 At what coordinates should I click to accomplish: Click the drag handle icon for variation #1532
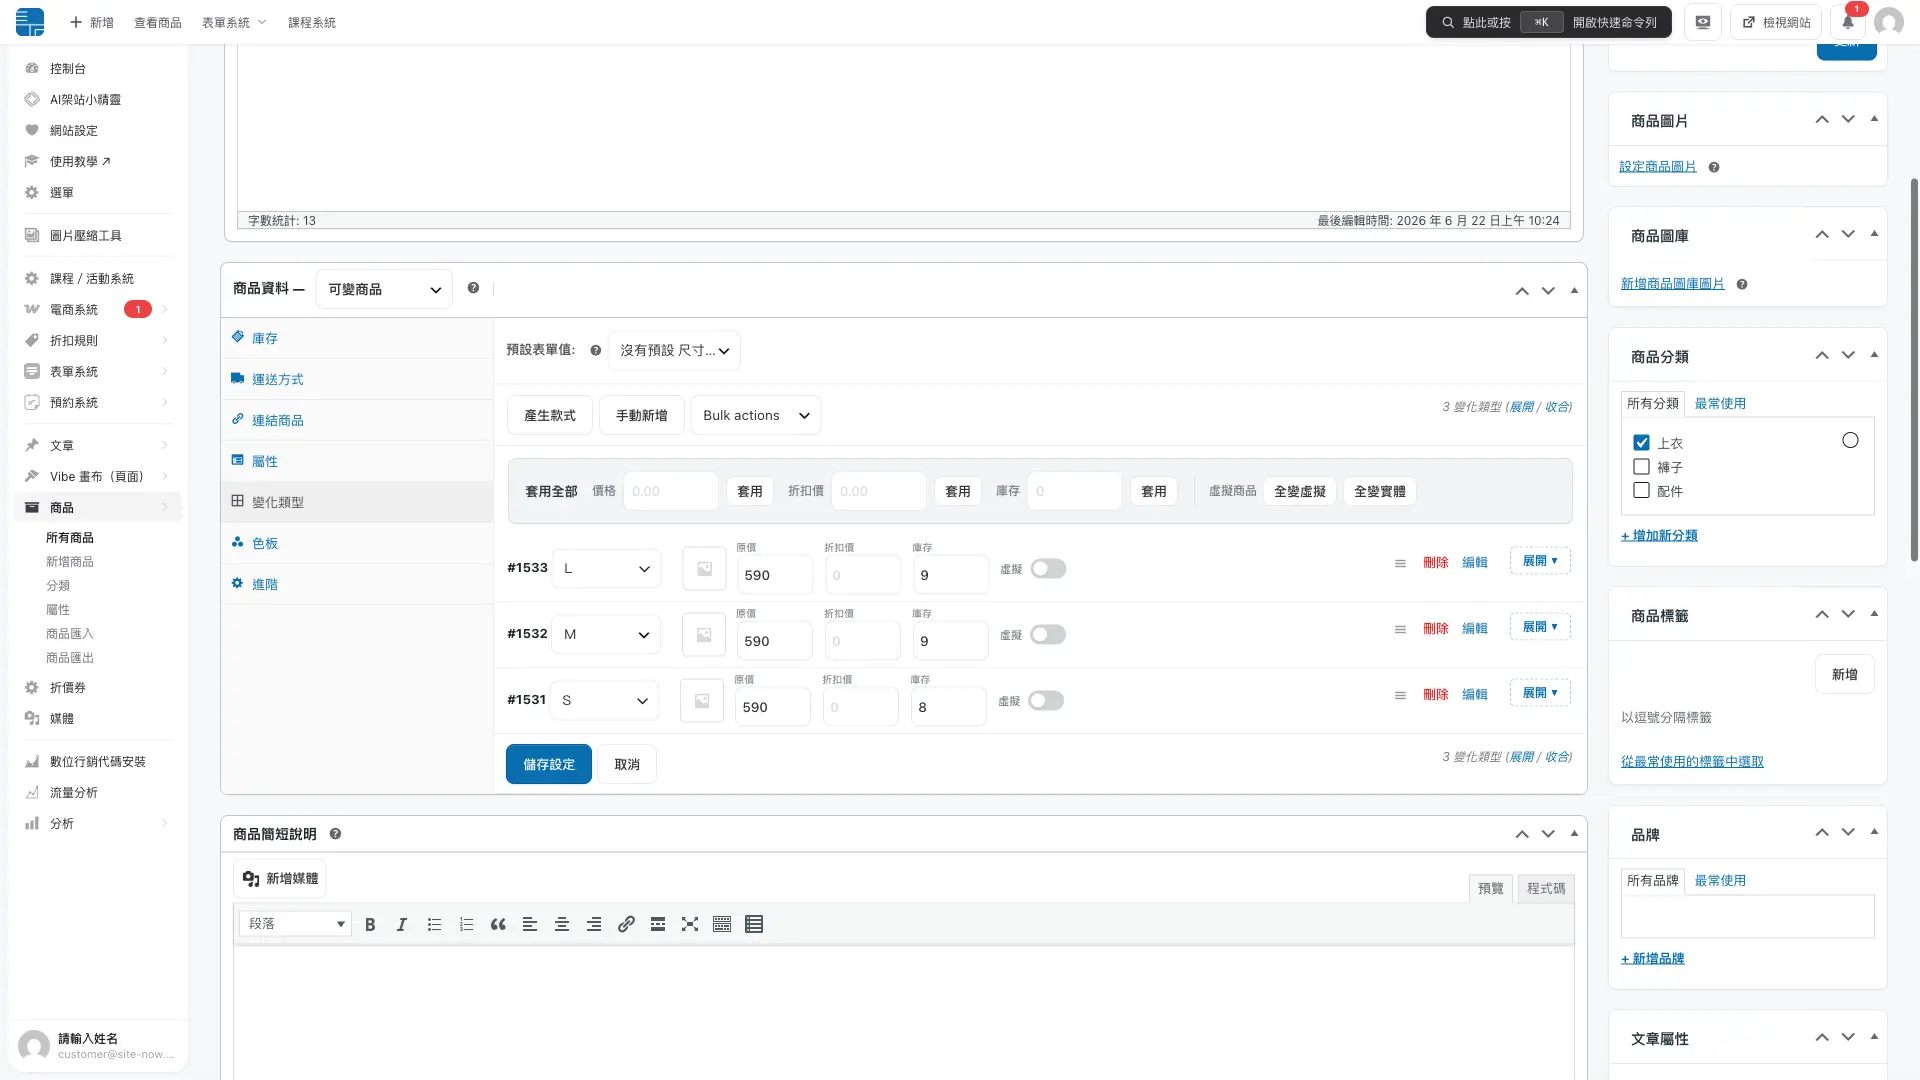[x=1400, y=629]
